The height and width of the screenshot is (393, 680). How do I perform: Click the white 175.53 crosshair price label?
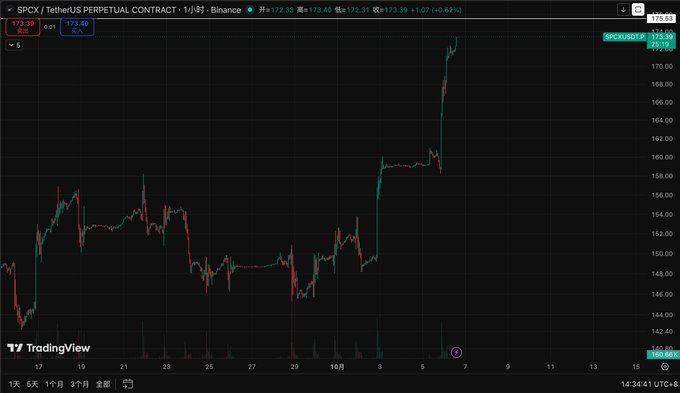662,19
